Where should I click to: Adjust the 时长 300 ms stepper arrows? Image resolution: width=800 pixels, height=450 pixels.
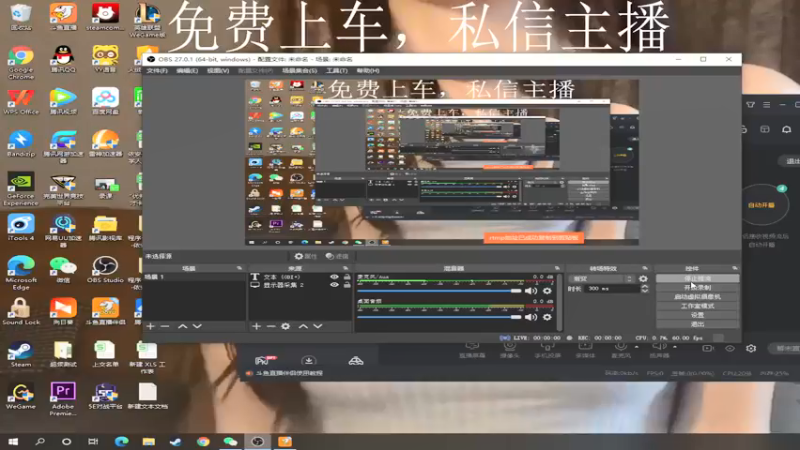pyautogui.click(x=644, y=288)
